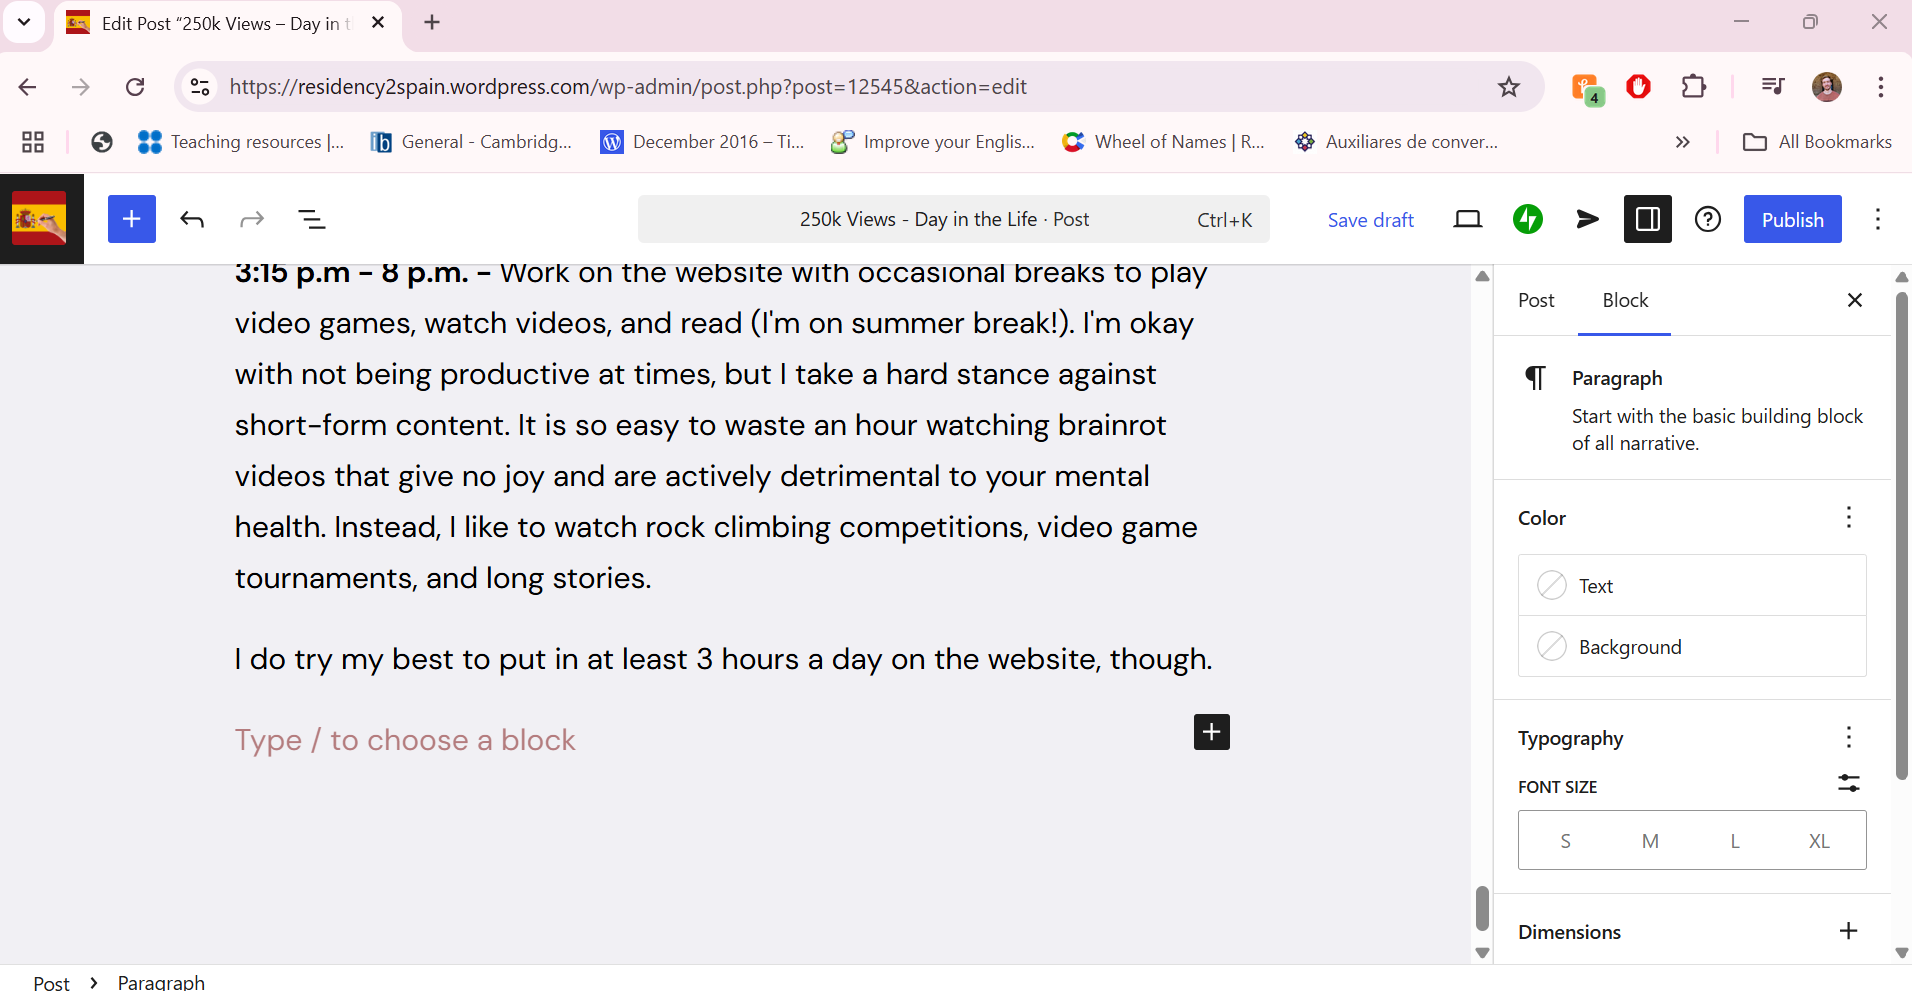The width and height of the screenshot is (1912, 991).
Task: Click the green Jetpack icon
Action: (1527, 219)
